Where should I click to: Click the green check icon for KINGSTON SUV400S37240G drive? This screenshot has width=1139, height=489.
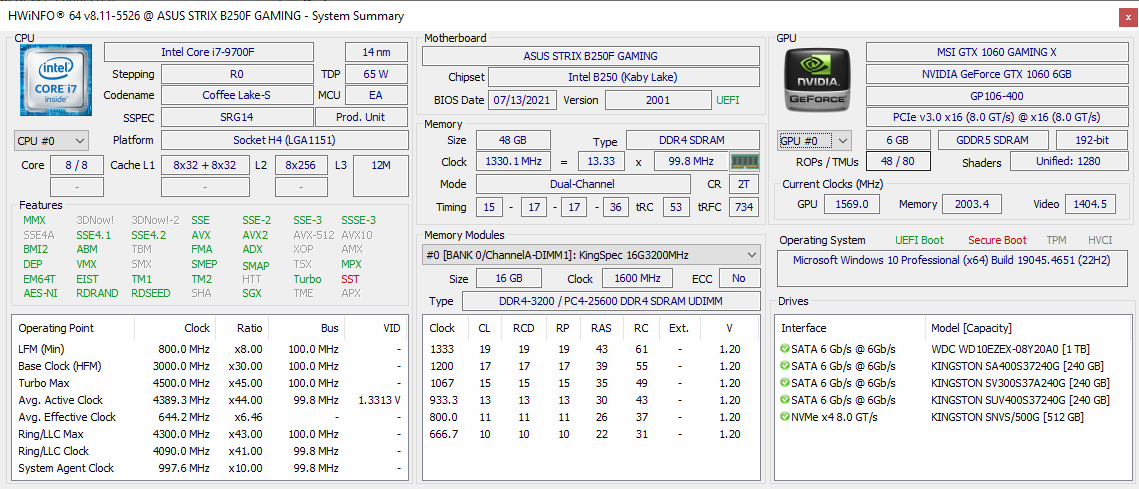(785, 400)
